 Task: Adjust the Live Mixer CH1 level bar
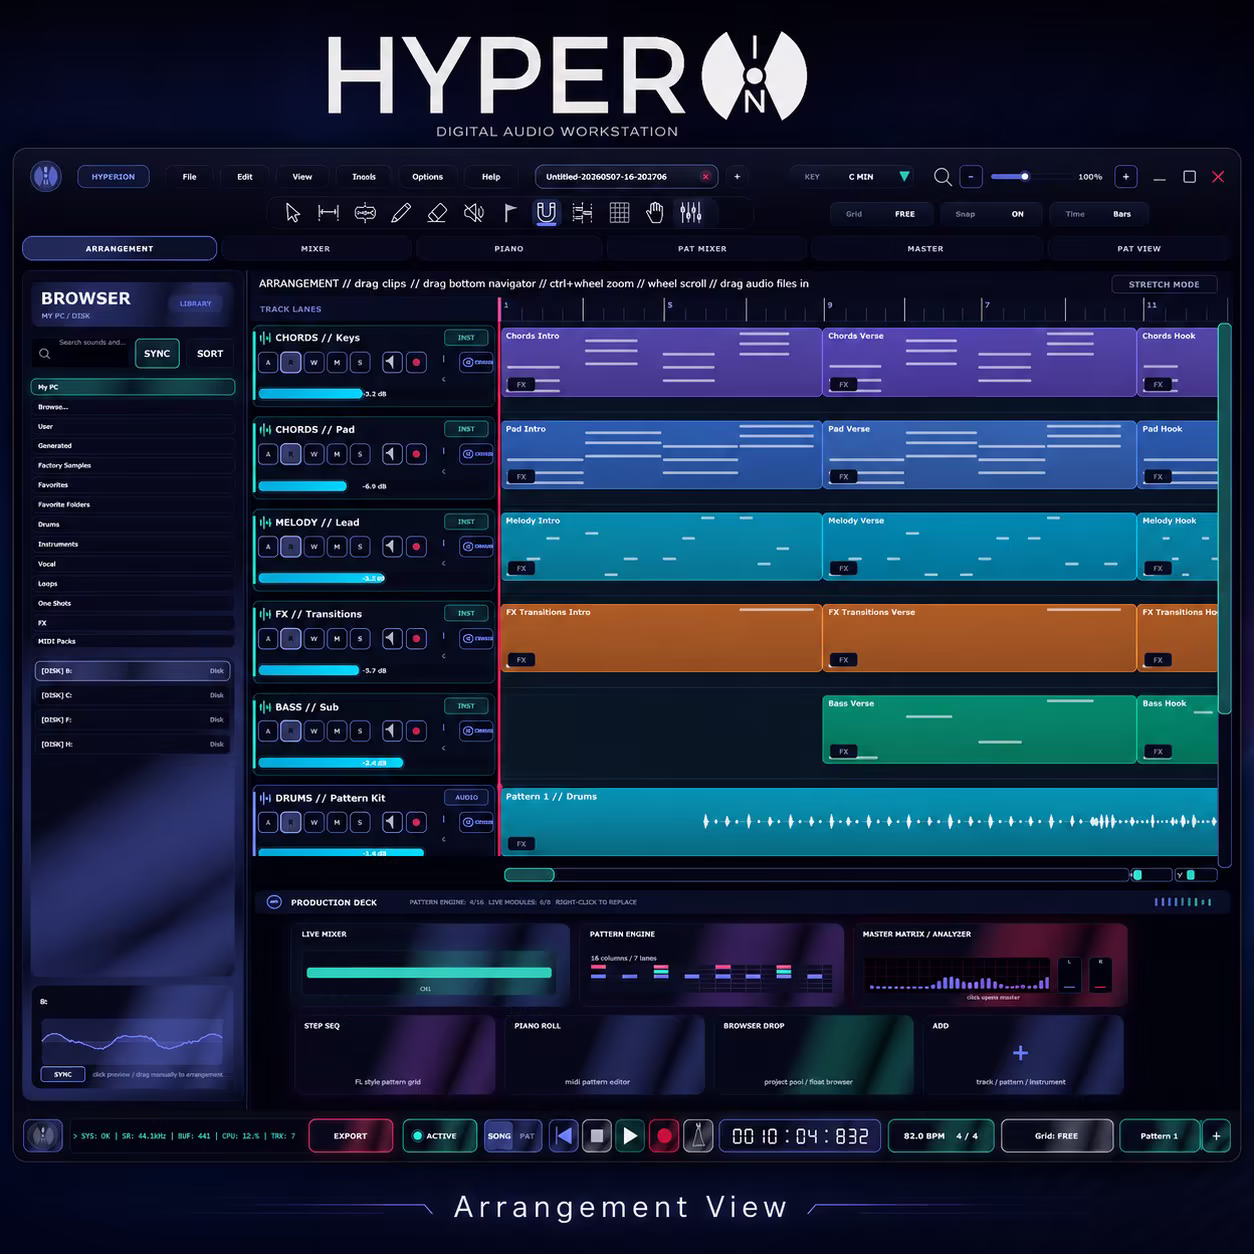click(x=429, y=972)
